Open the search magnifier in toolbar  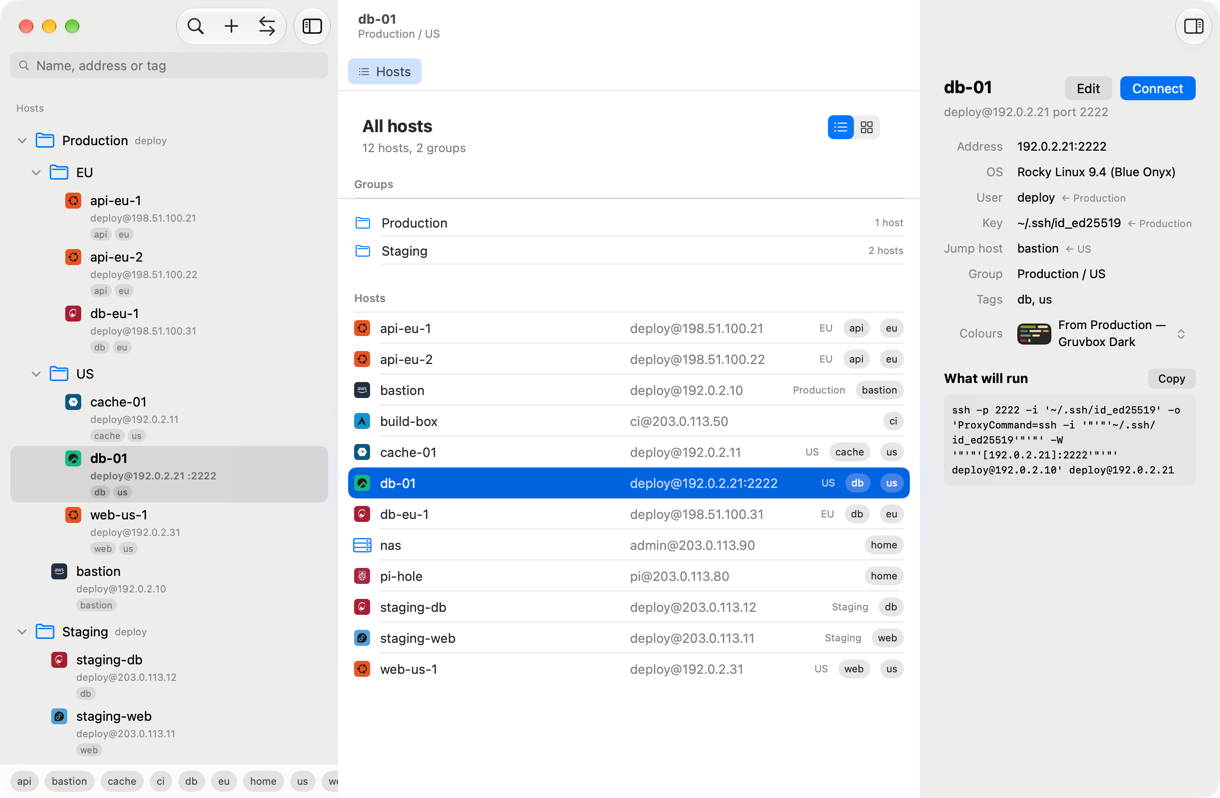click(196, 27)
